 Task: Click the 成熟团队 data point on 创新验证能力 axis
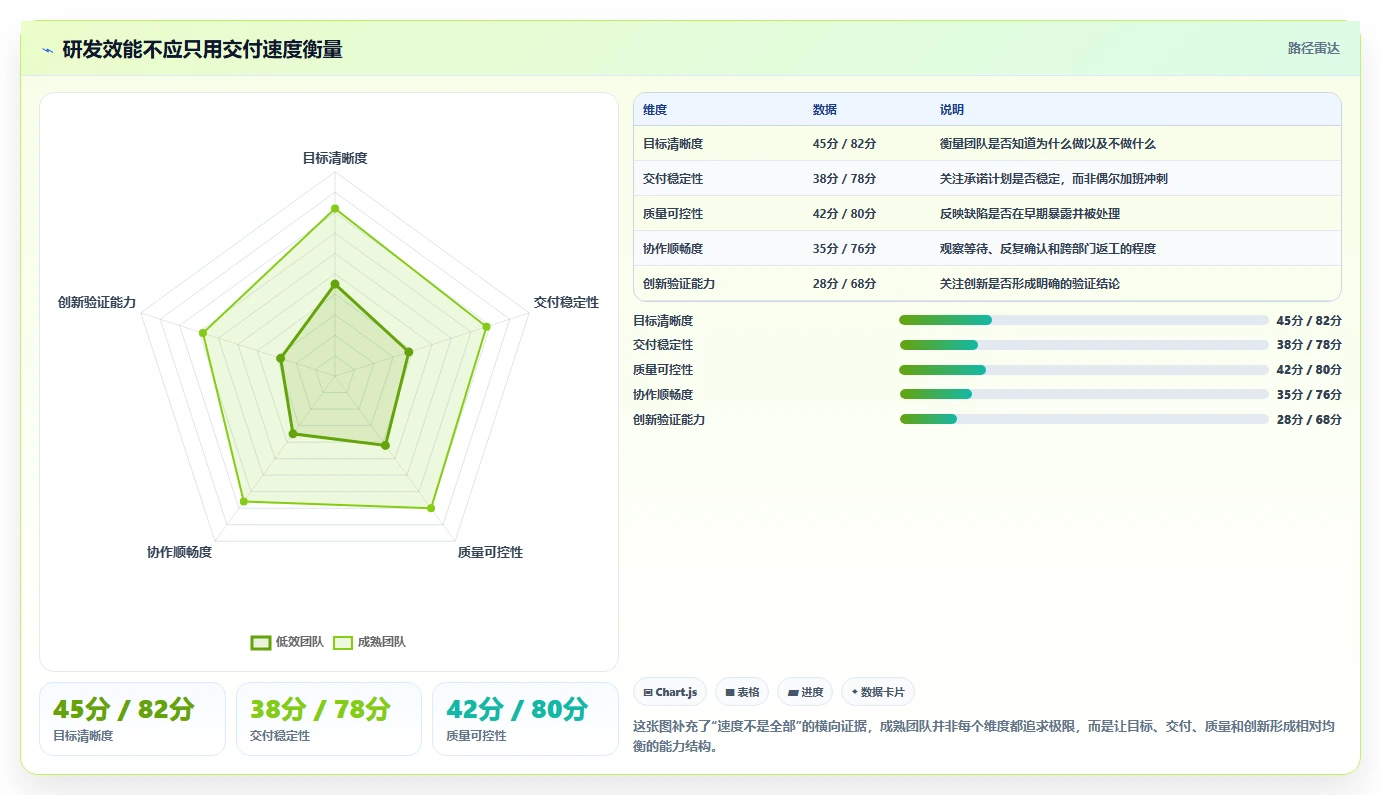tap(203, 333)
